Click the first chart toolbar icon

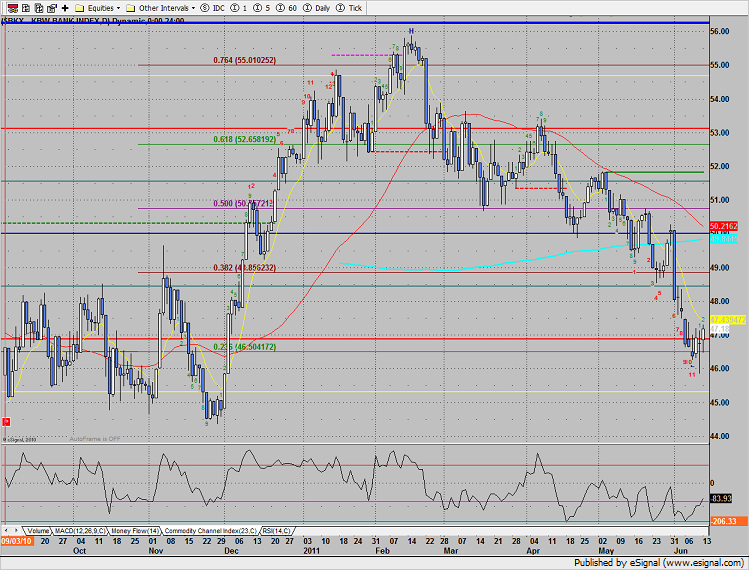(x=13, y=8)
